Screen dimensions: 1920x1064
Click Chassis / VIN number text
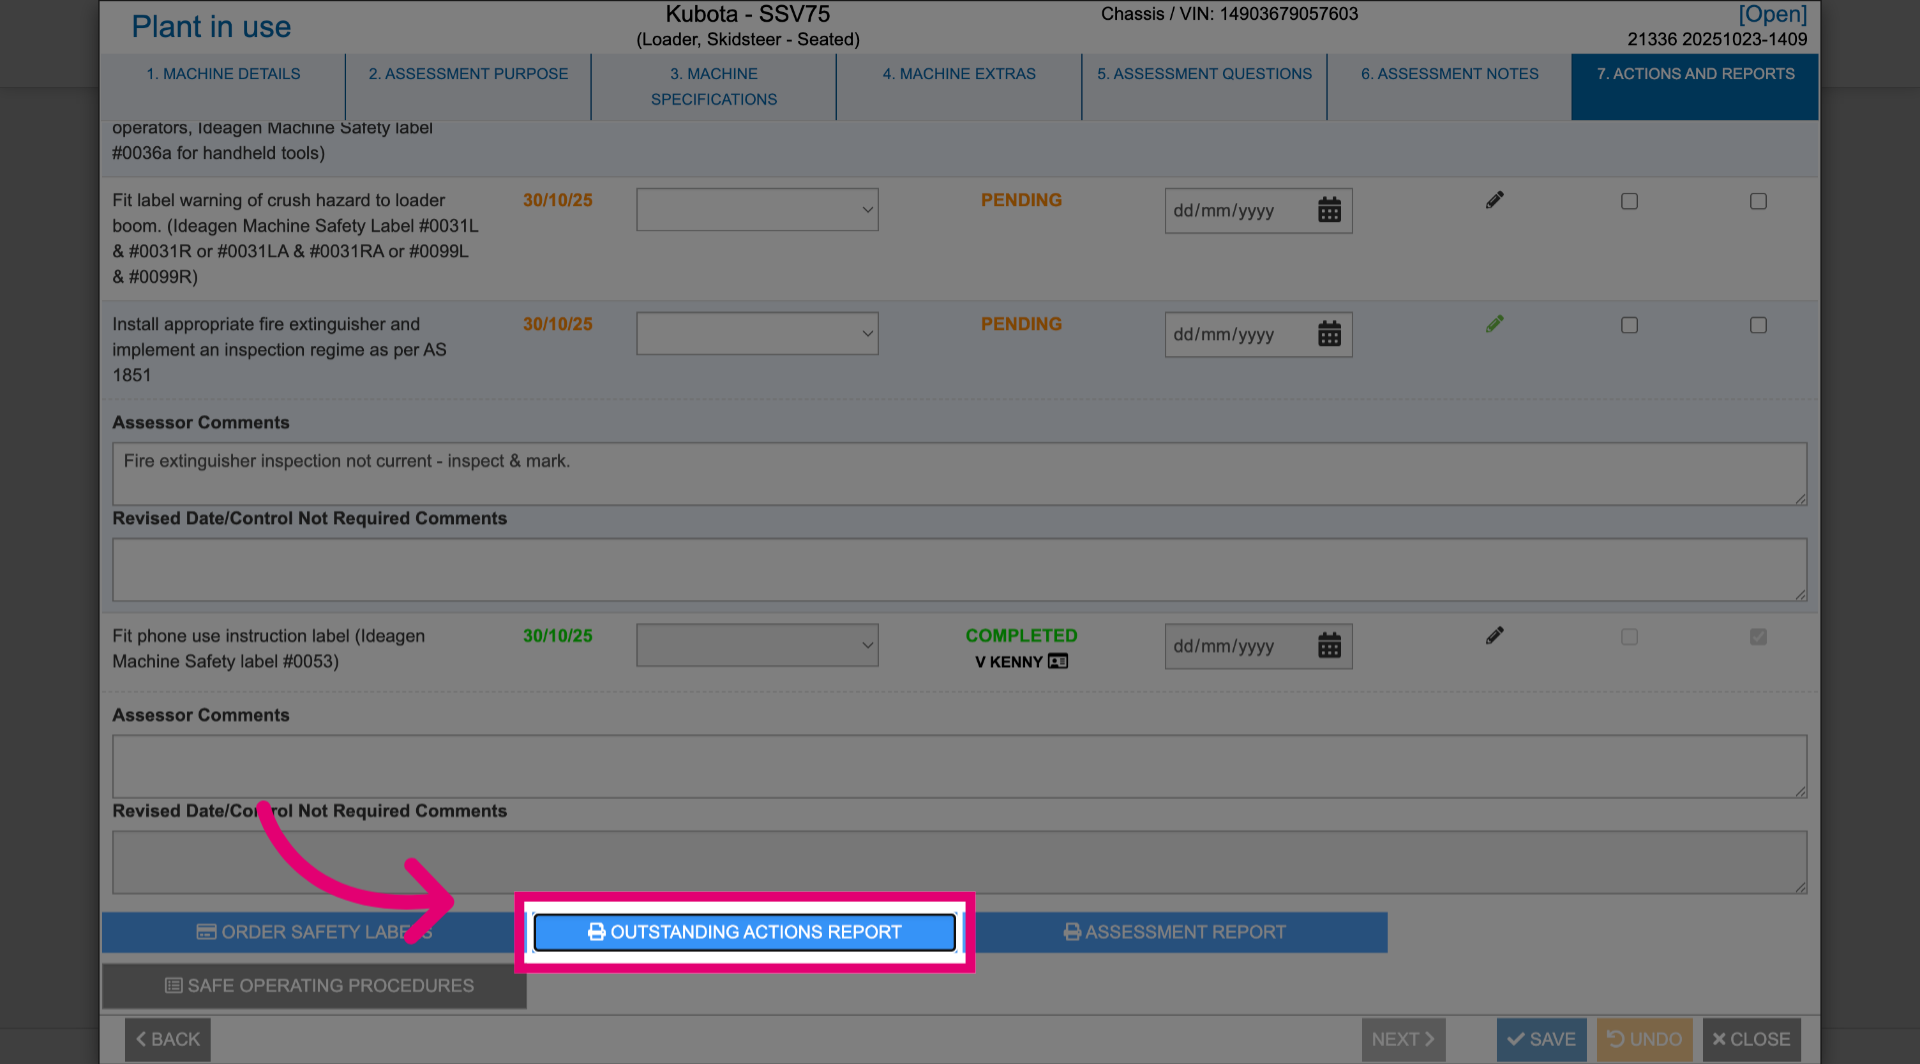(x=1229, y=14)
